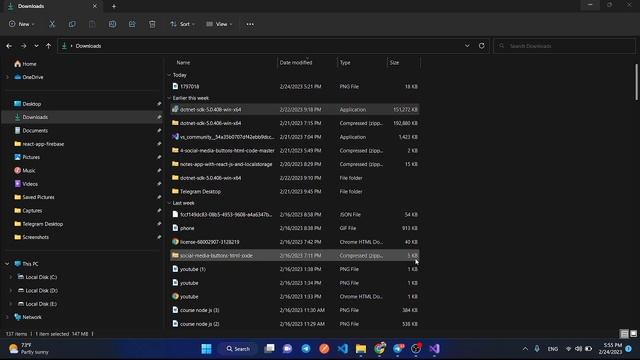This screenshot has width=640, height=360.
Task: Expand Local Disk (C:) node
Action: click(11, 277)
